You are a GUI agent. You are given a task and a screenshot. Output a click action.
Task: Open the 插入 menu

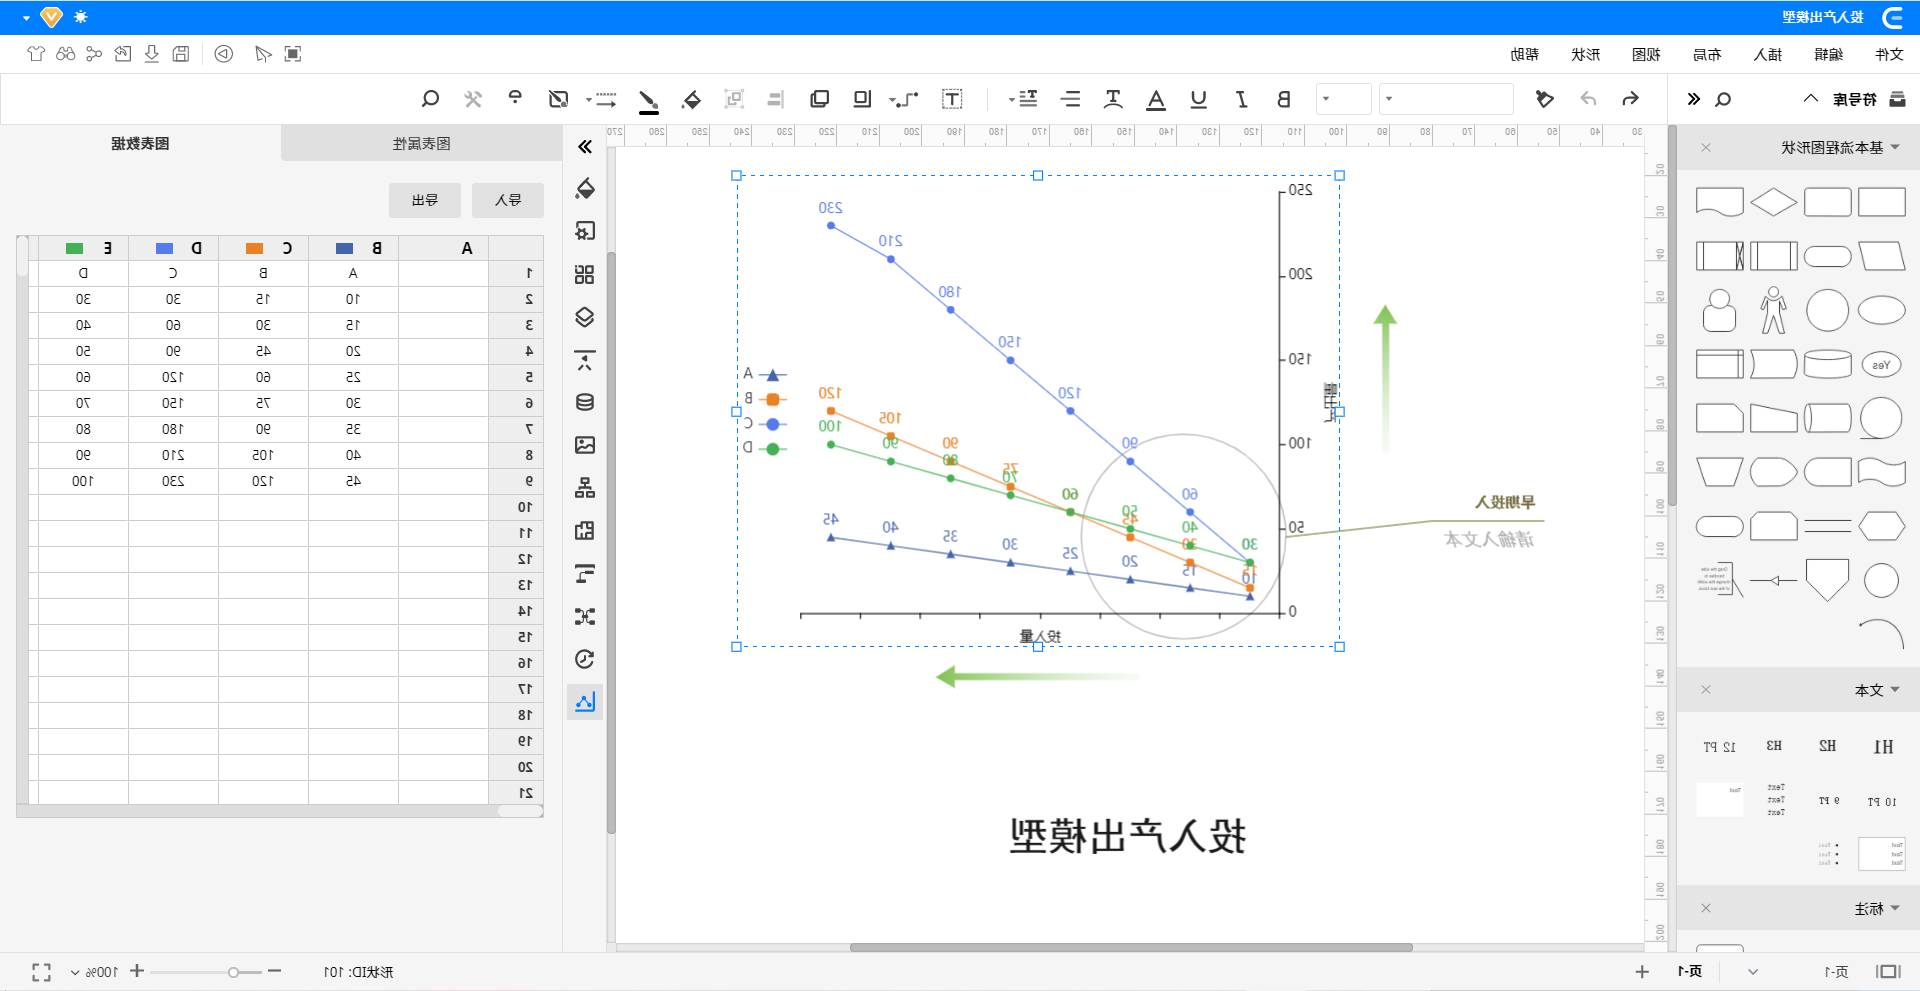[1768, 54]
